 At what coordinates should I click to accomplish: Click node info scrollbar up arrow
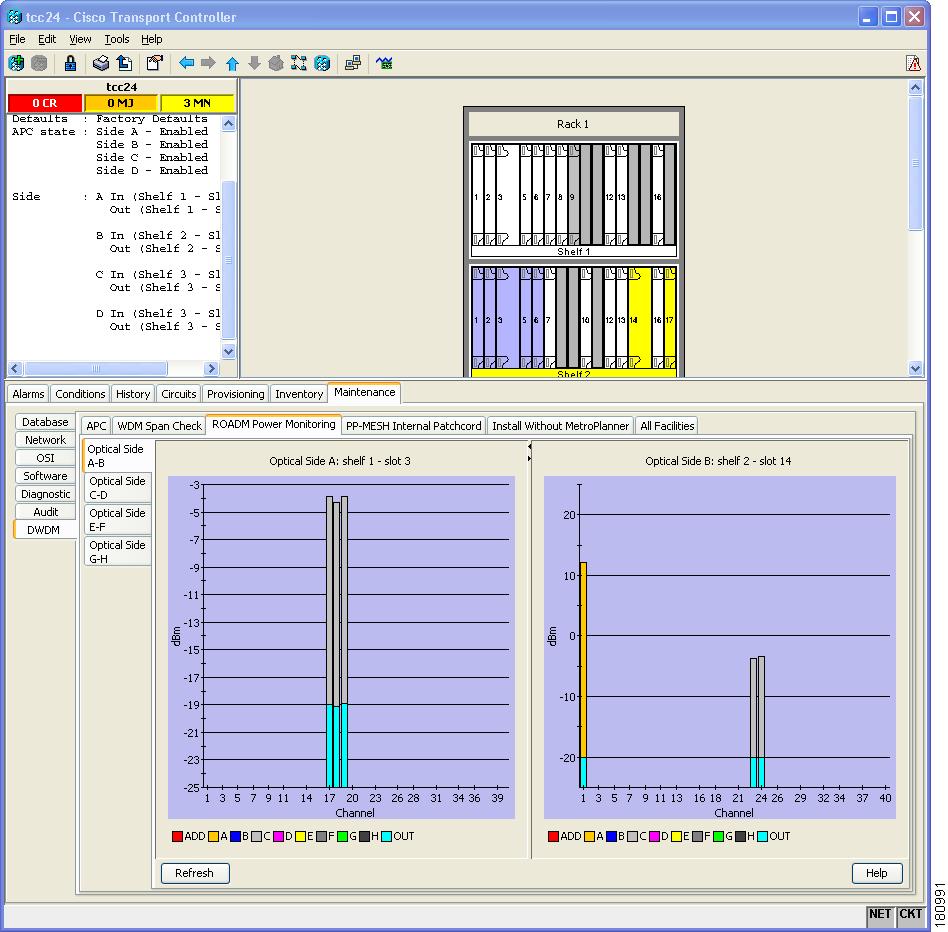click(x=229, y=124)
